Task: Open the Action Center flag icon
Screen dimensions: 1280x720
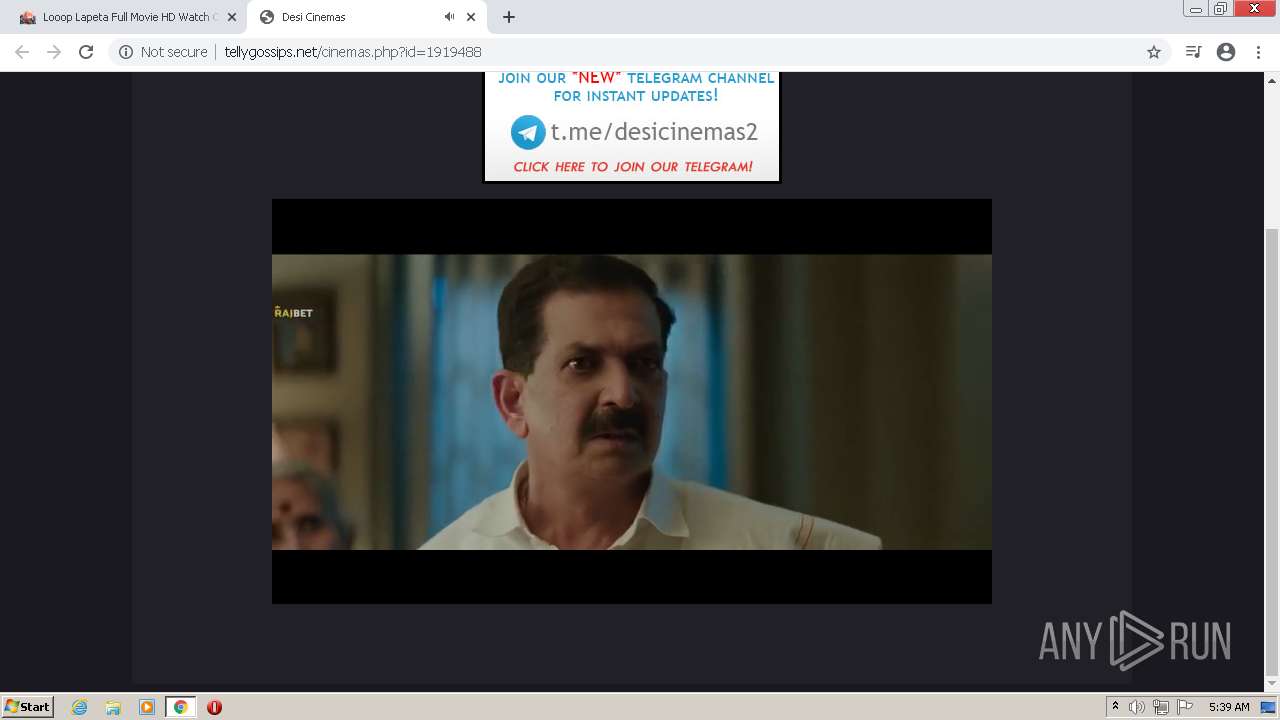Action: pyautogui.click(x=1185, y=707)
